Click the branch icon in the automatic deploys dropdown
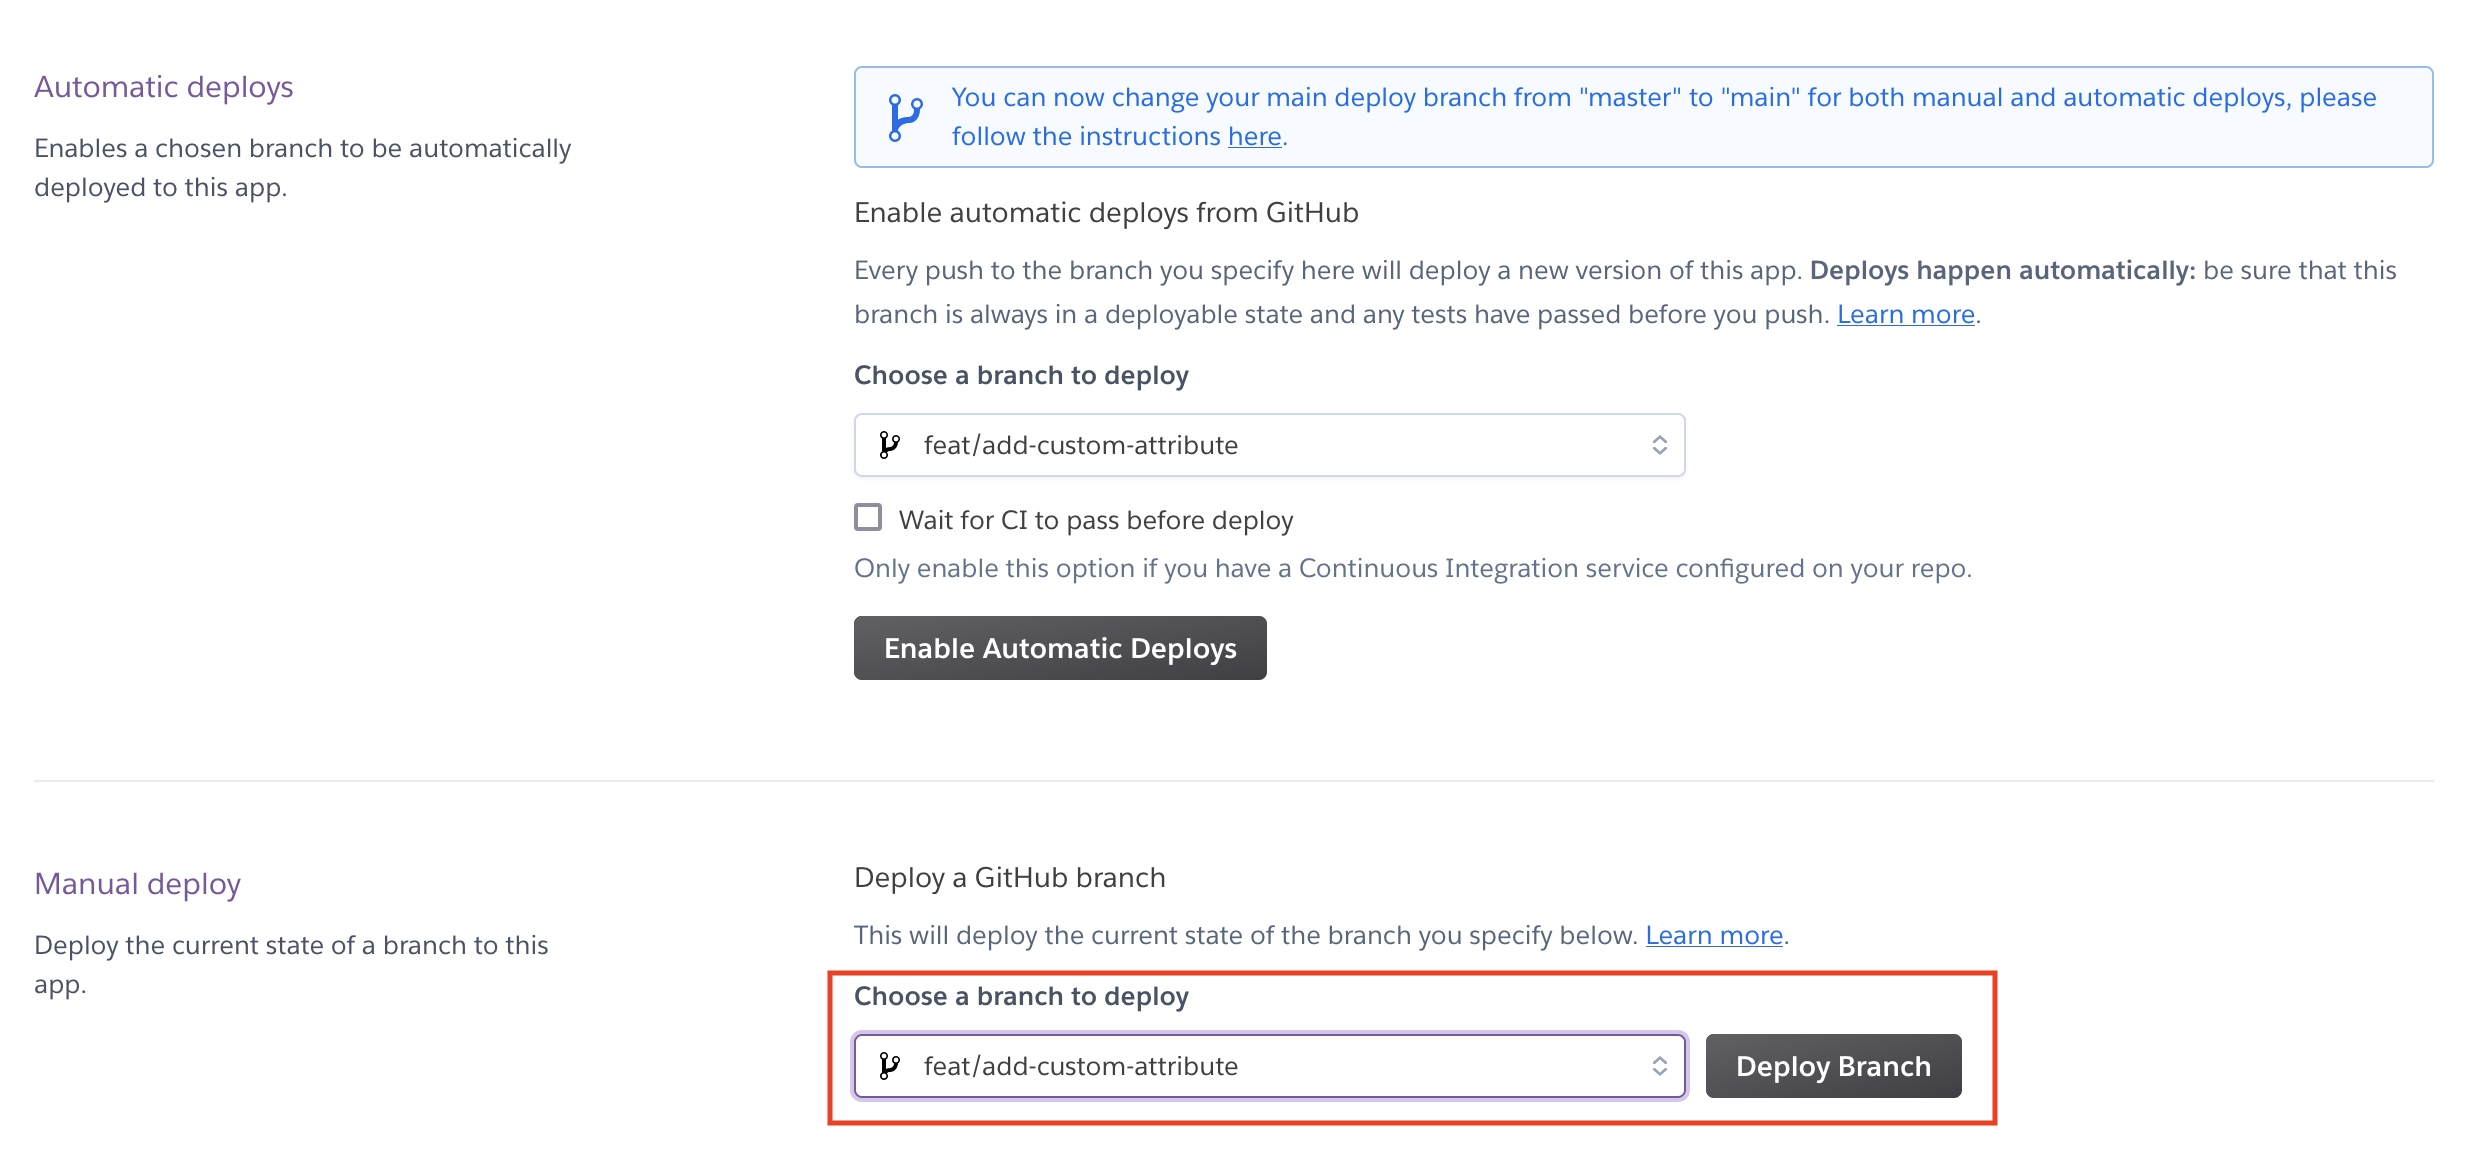 [889, 445]
